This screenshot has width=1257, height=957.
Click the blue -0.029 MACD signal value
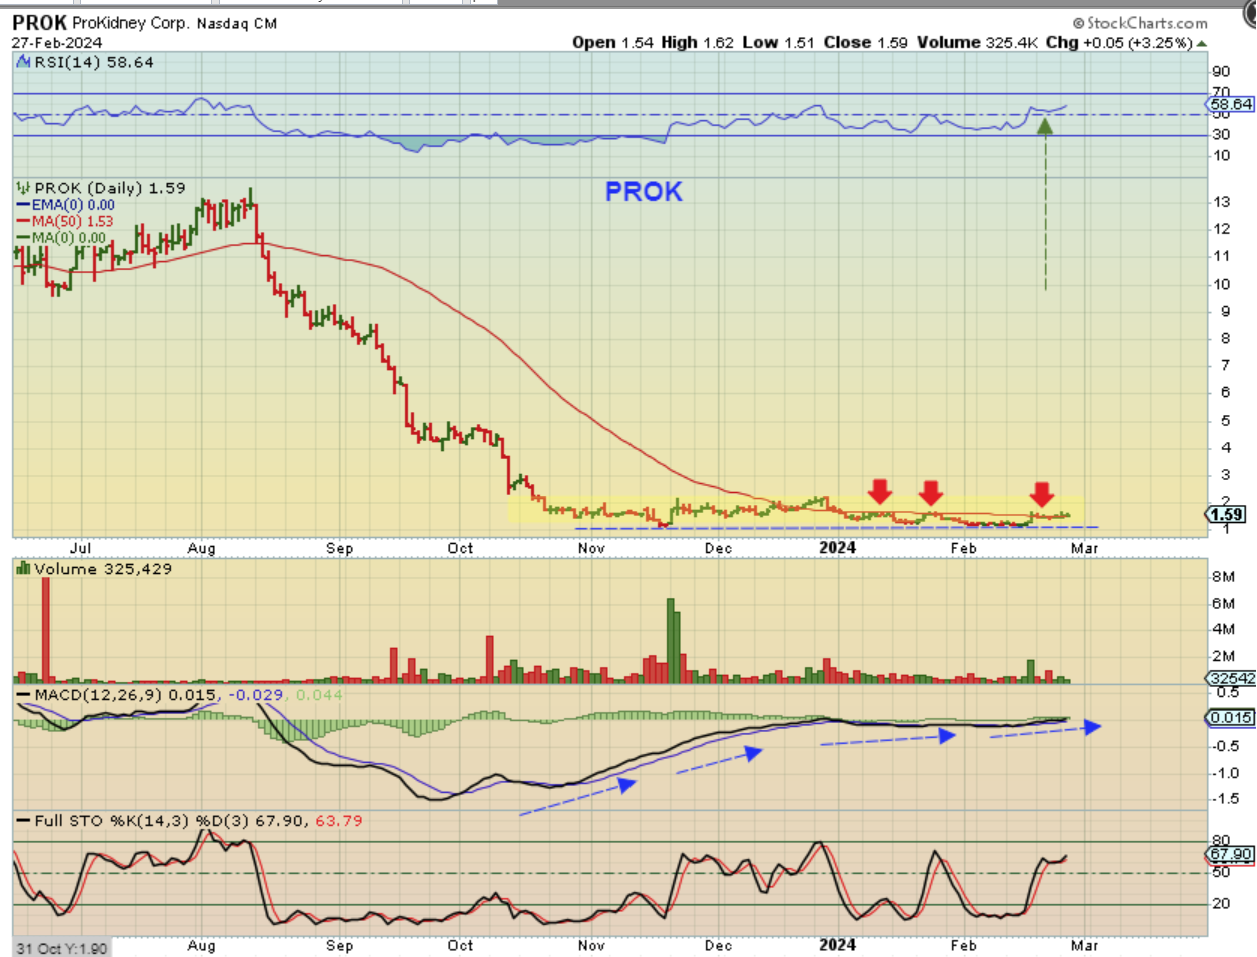point(257,694)
